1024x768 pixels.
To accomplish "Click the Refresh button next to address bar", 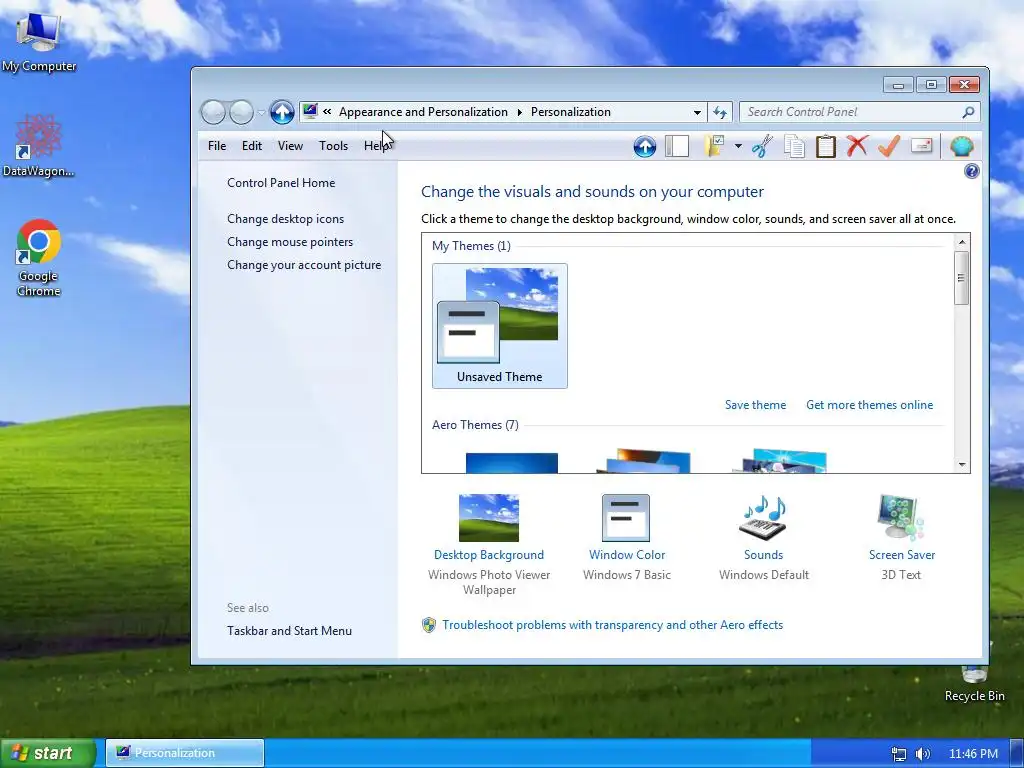I will pos(720,112).
